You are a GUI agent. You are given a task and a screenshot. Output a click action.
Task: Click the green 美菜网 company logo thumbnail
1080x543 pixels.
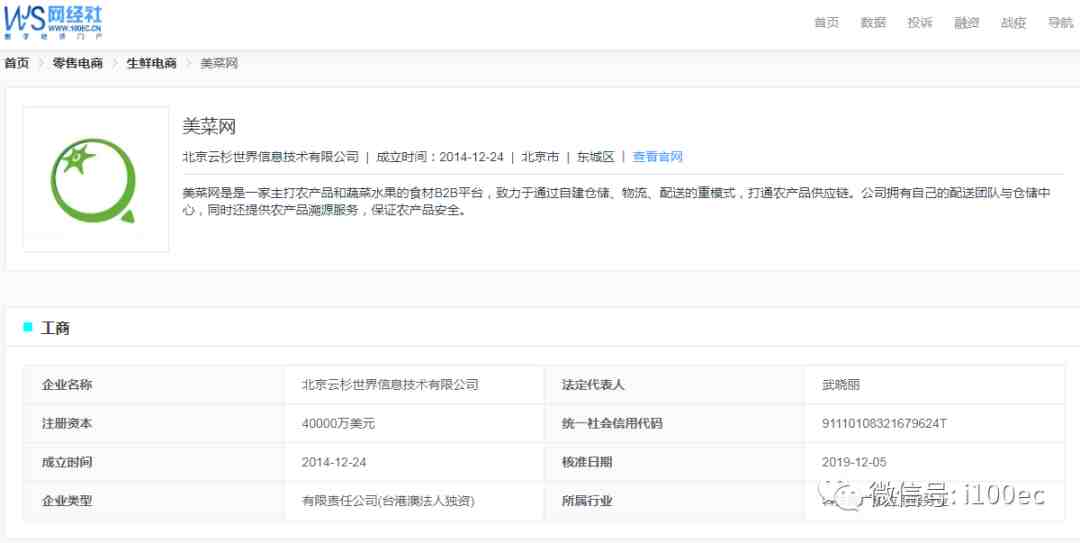tap(96, 179)
